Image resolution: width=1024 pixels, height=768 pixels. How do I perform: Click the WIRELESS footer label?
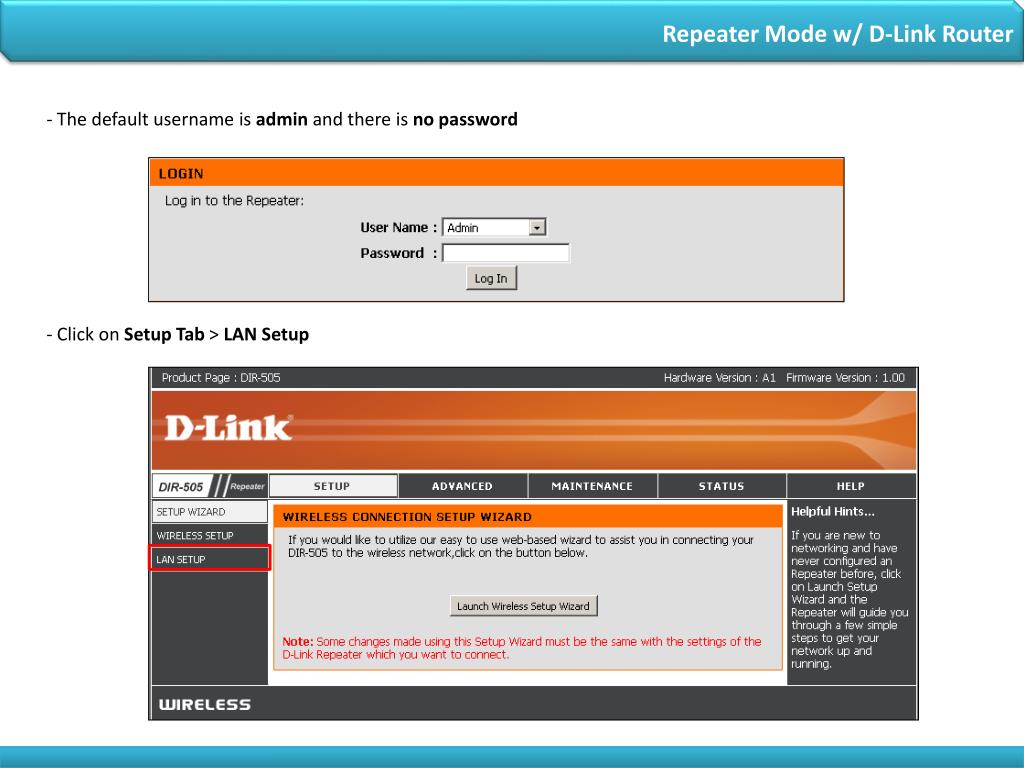click(x=204, y=705)
